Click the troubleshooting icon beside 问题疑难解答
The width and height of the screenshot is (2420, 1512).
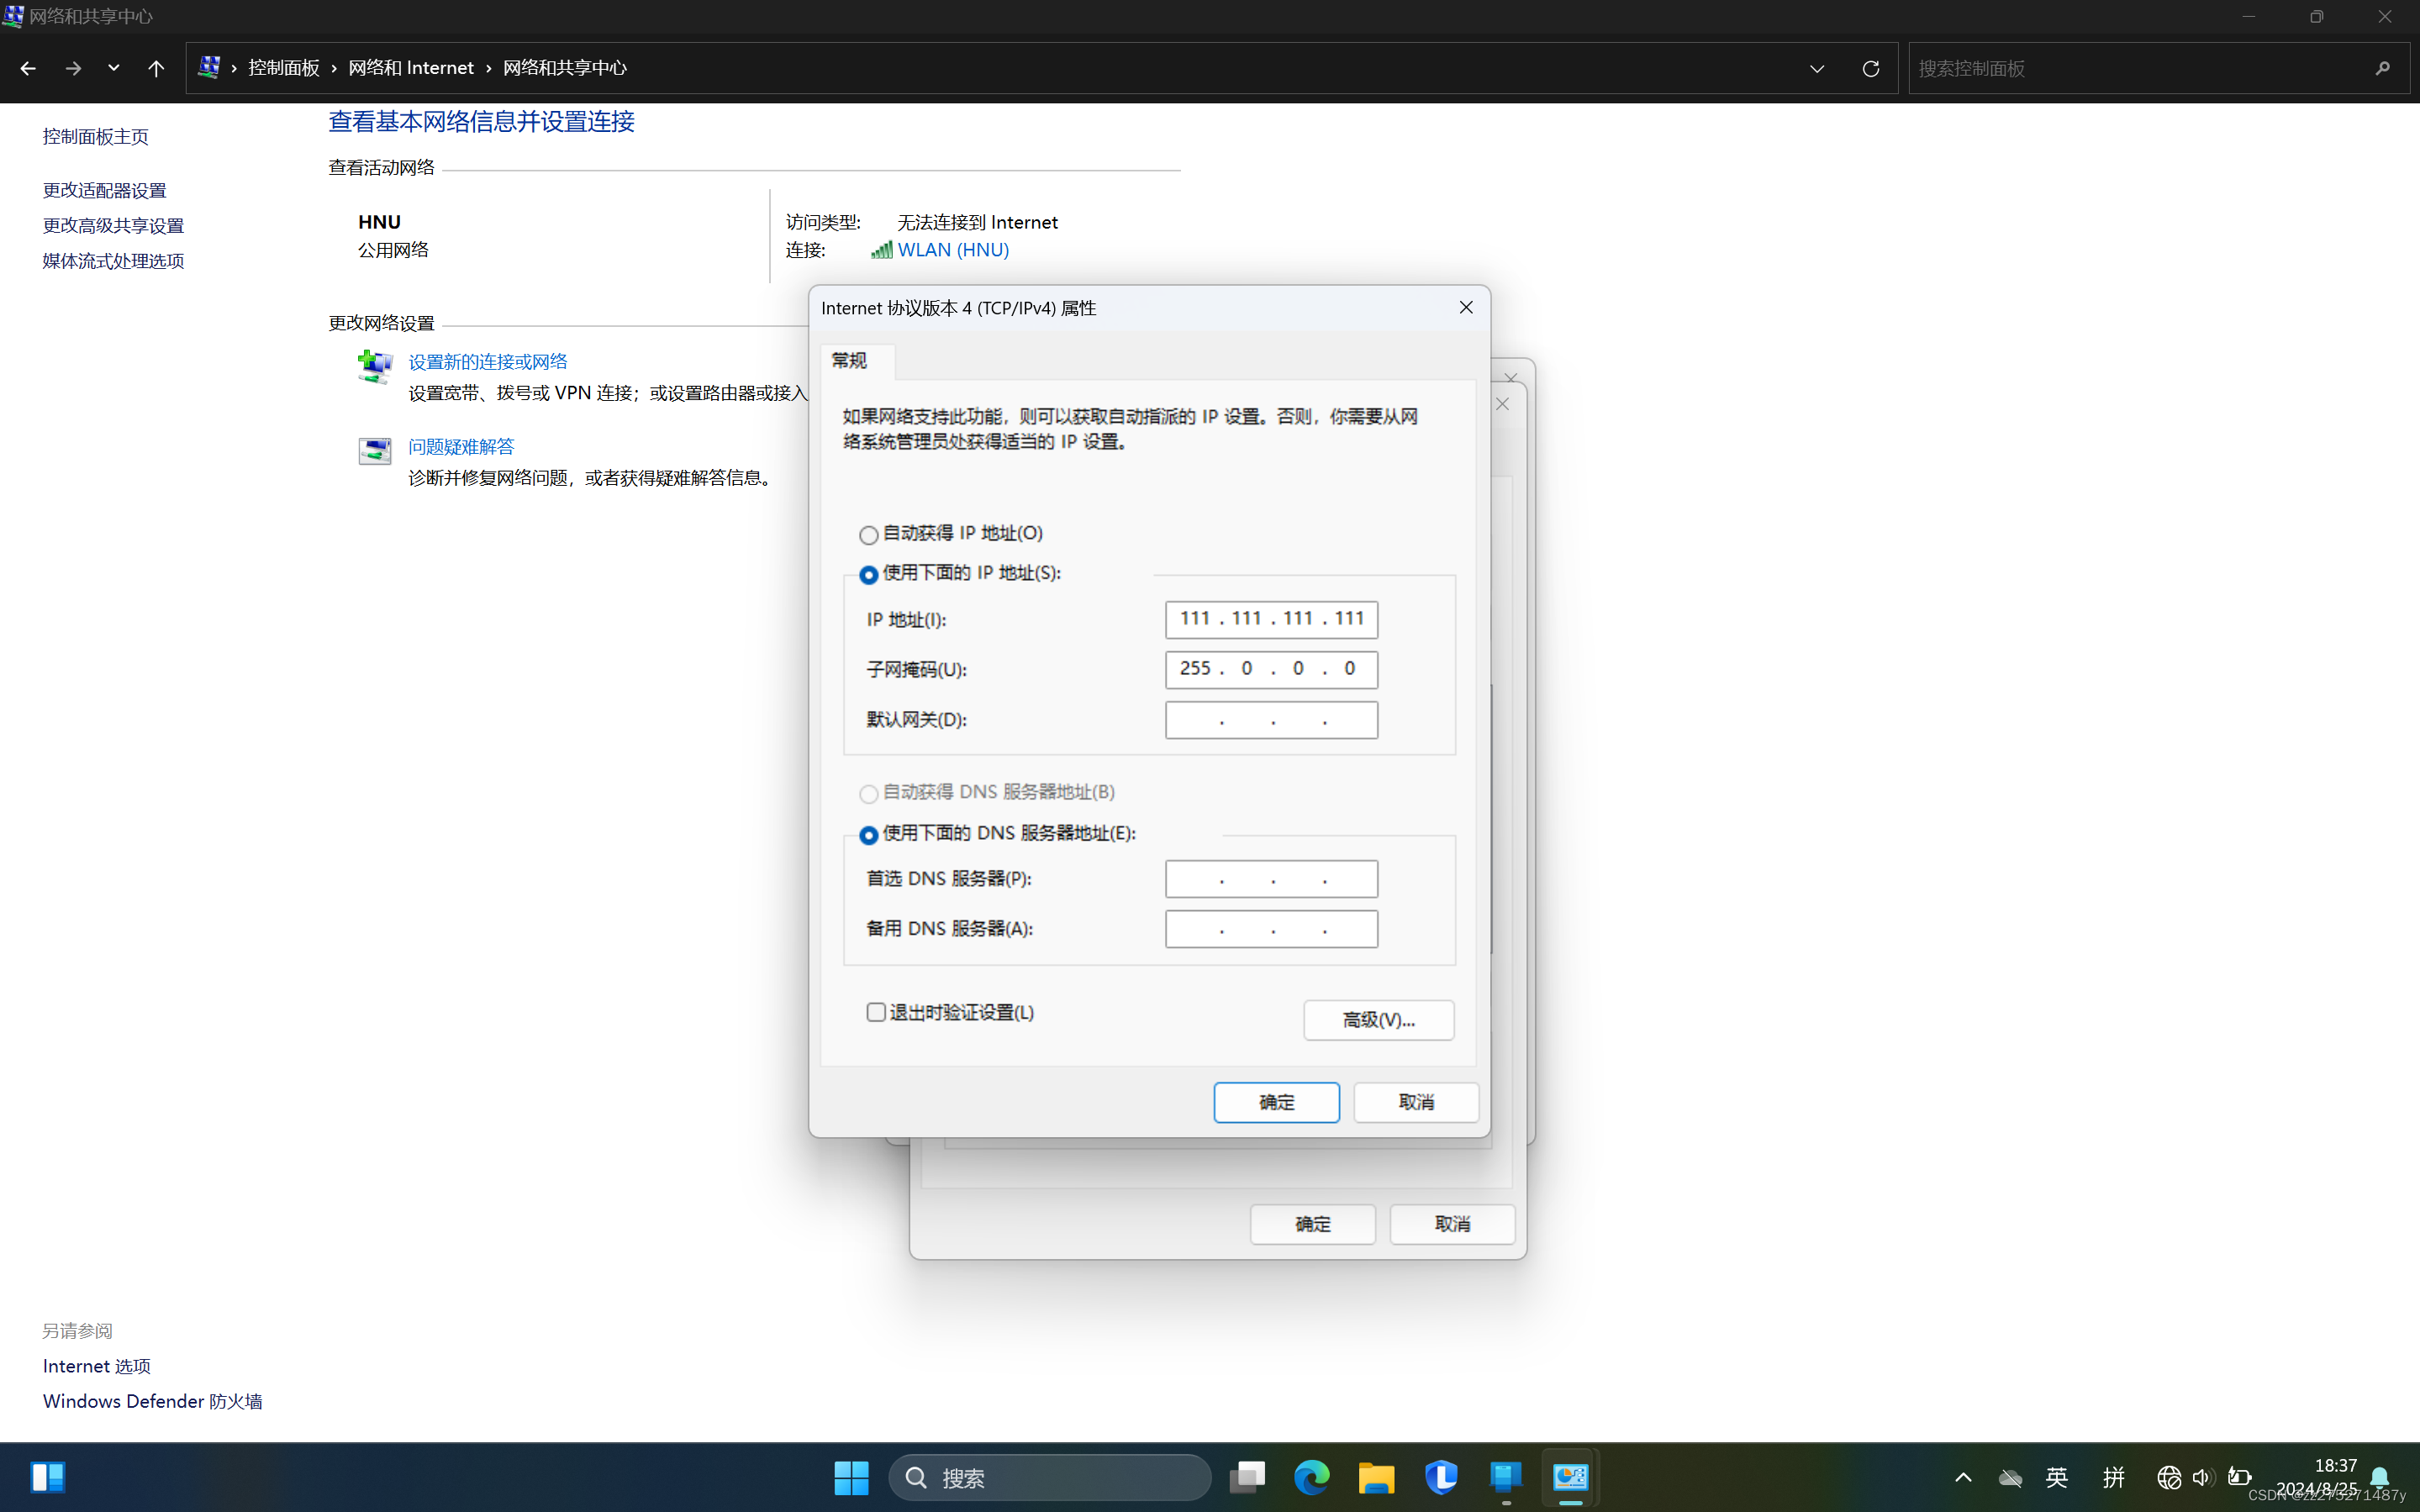pyautogui.click(x=375, y=451)
